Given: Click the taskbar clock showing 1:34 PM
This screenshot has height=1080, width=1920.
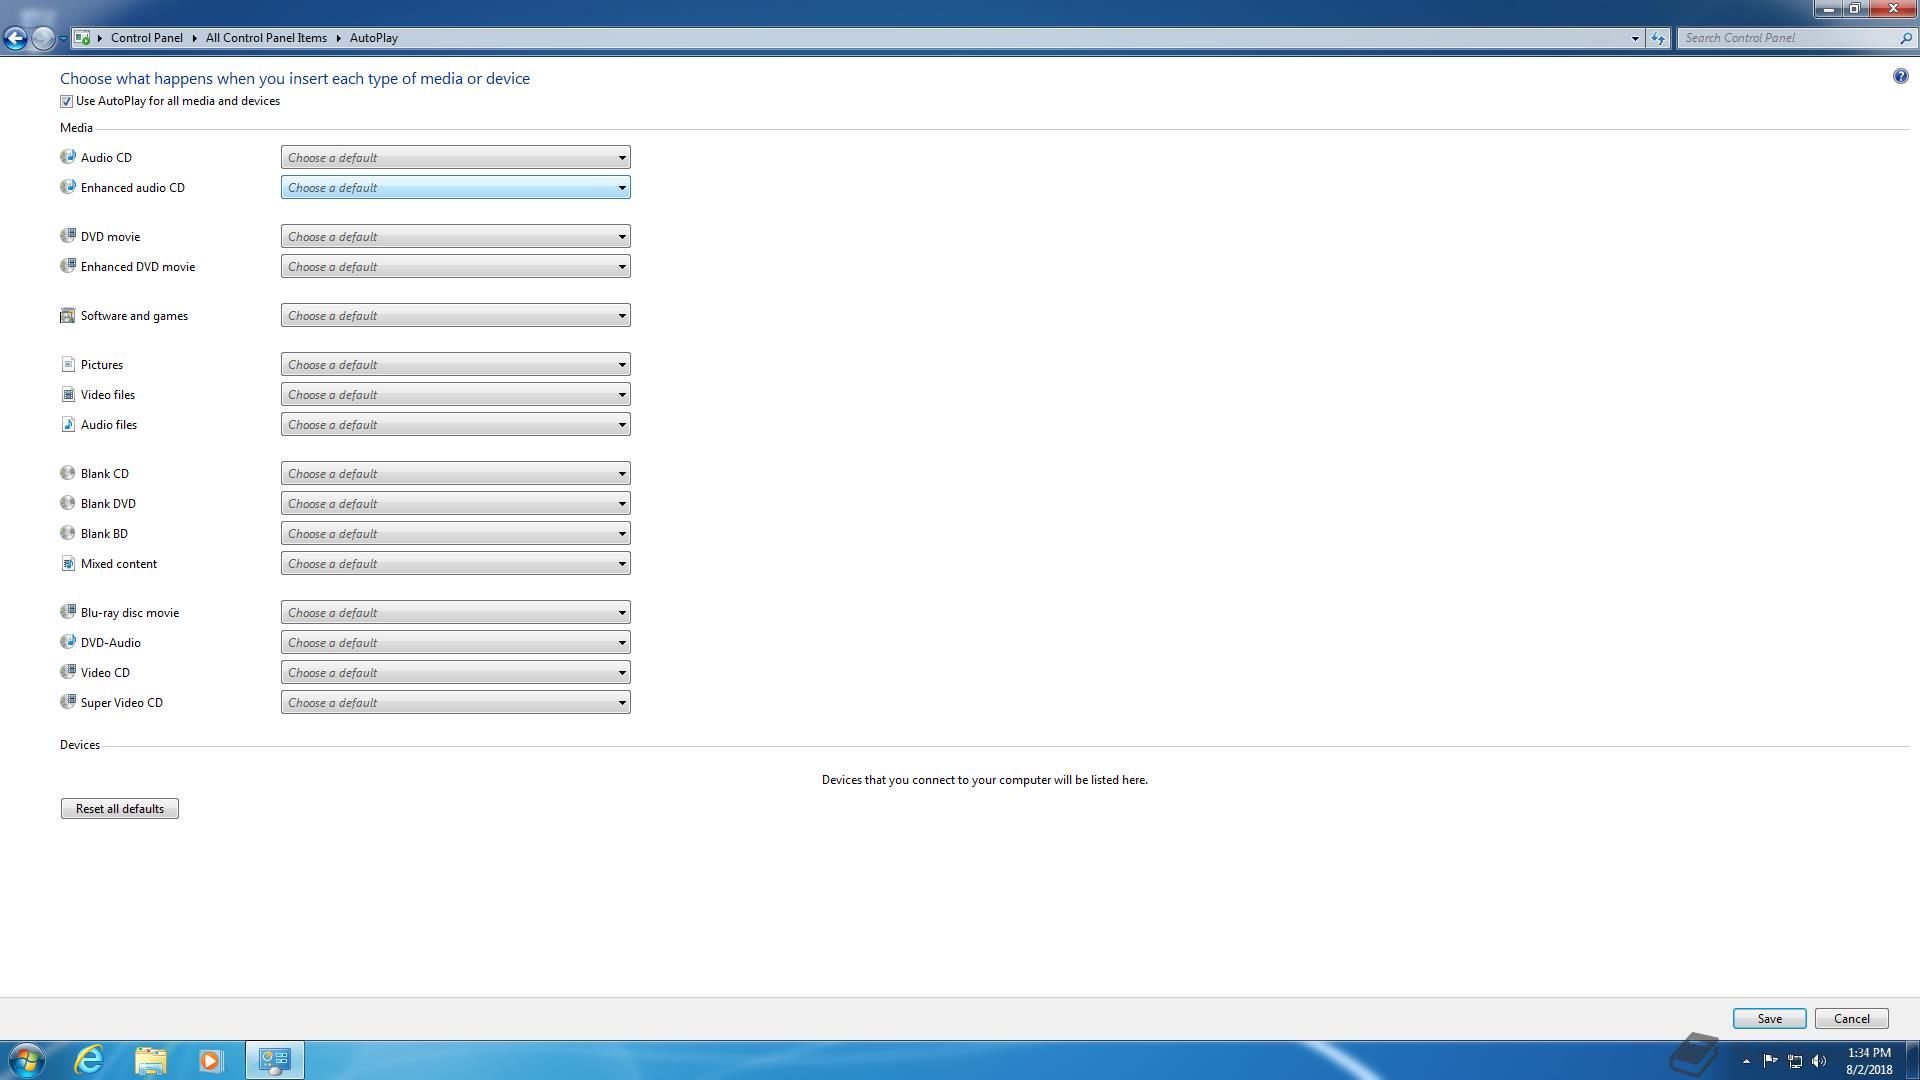Looking at the screenshot, I should coord(1869,1060).
